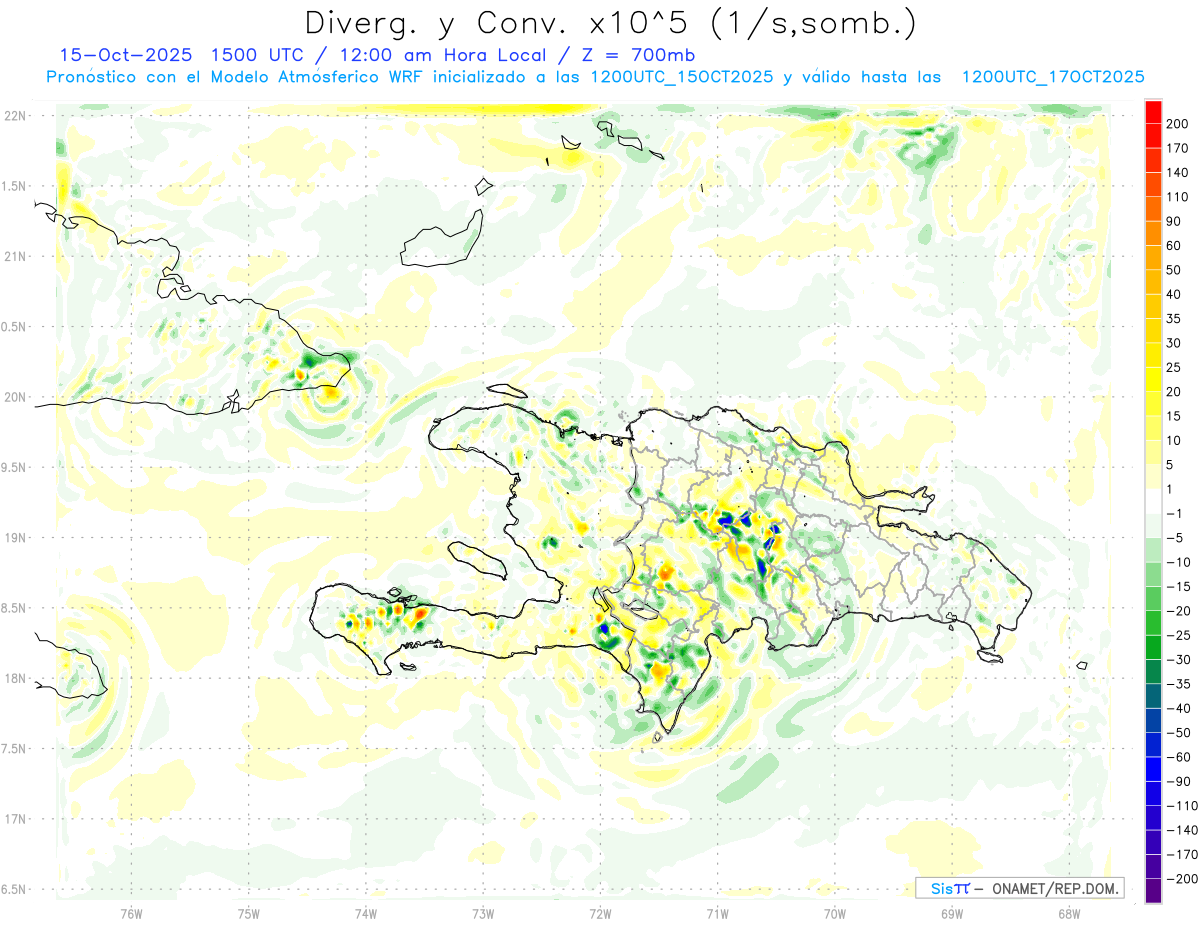The height and width of the screenshot is (927, 1200).
Task: Select the orange swatch between 60 and 90
Action: coord(1153,233)
